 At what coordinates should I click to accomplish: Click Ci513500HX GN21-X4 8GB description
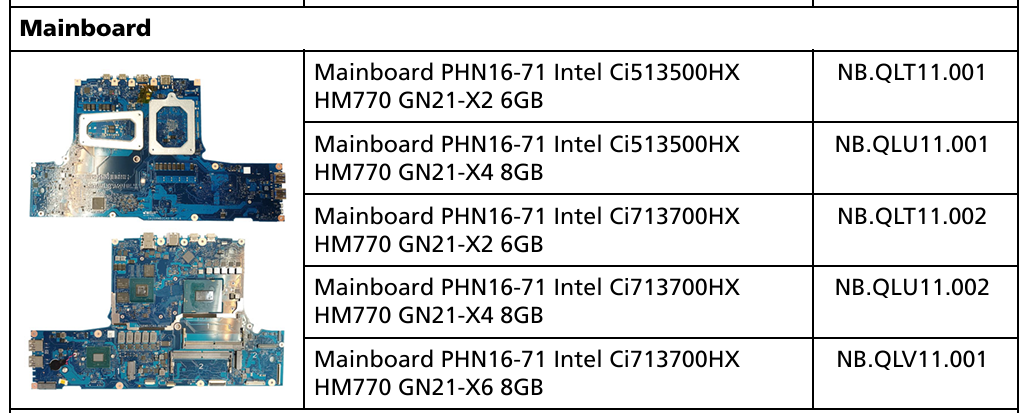(527, 158)
